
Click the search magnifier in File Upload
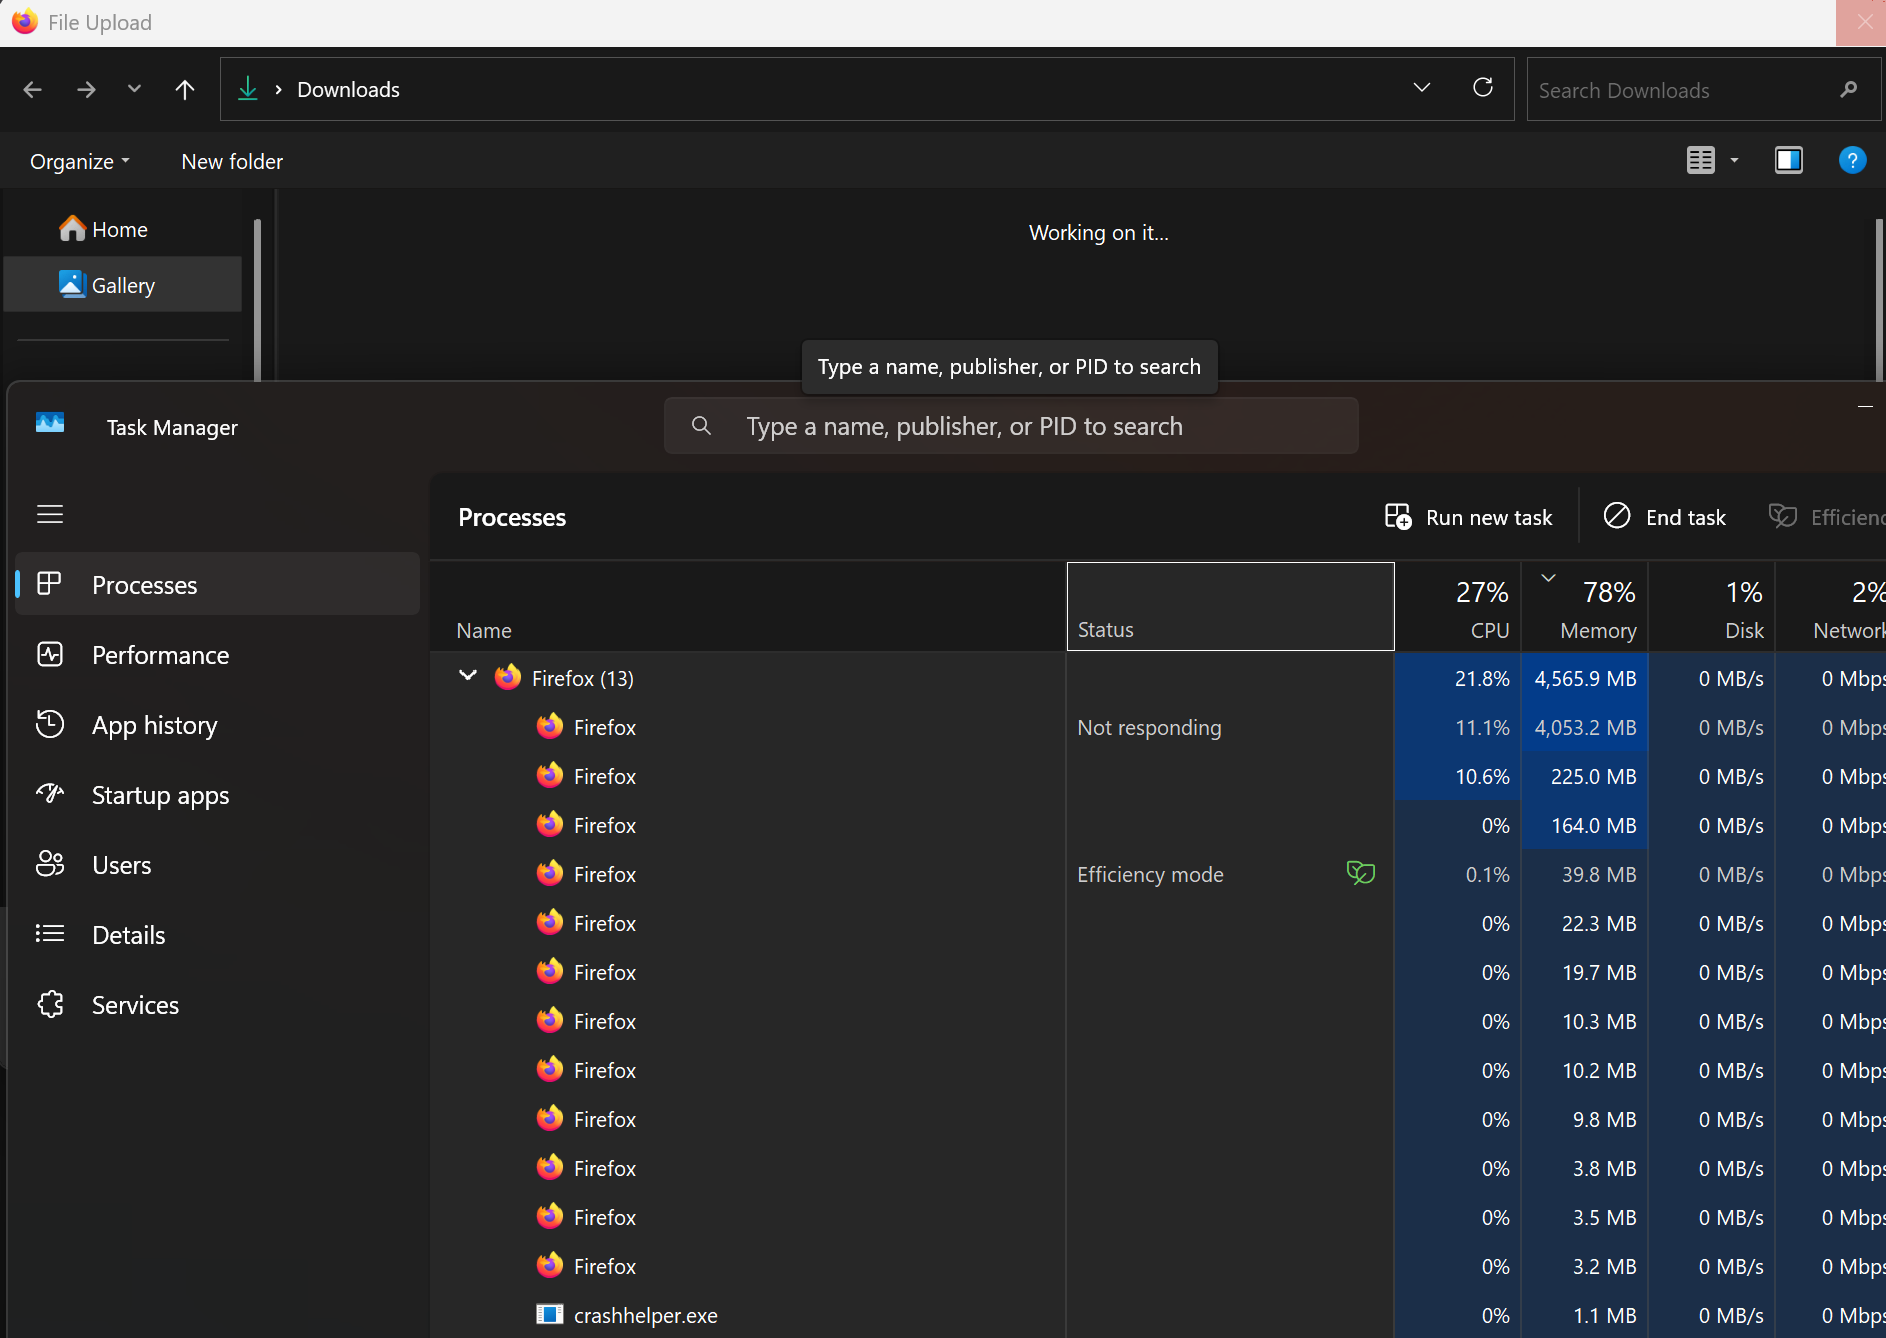(1848, 90)
